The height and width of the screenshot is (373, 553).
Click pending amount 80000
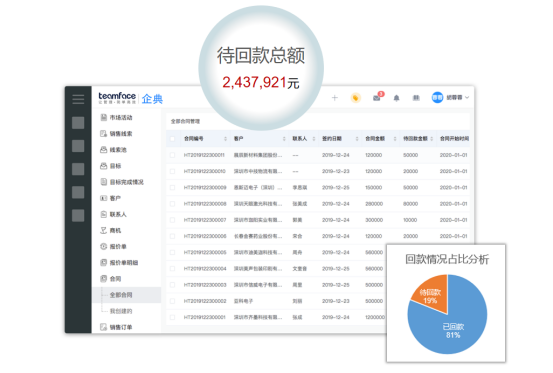(411, 203)
